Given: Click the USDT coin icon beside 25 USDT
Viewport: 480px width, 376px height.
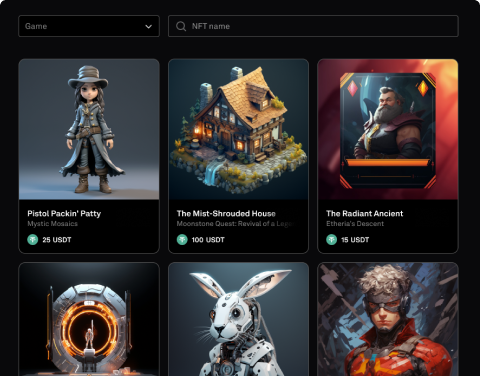Looking at the screenshot, I should [33, 239].
